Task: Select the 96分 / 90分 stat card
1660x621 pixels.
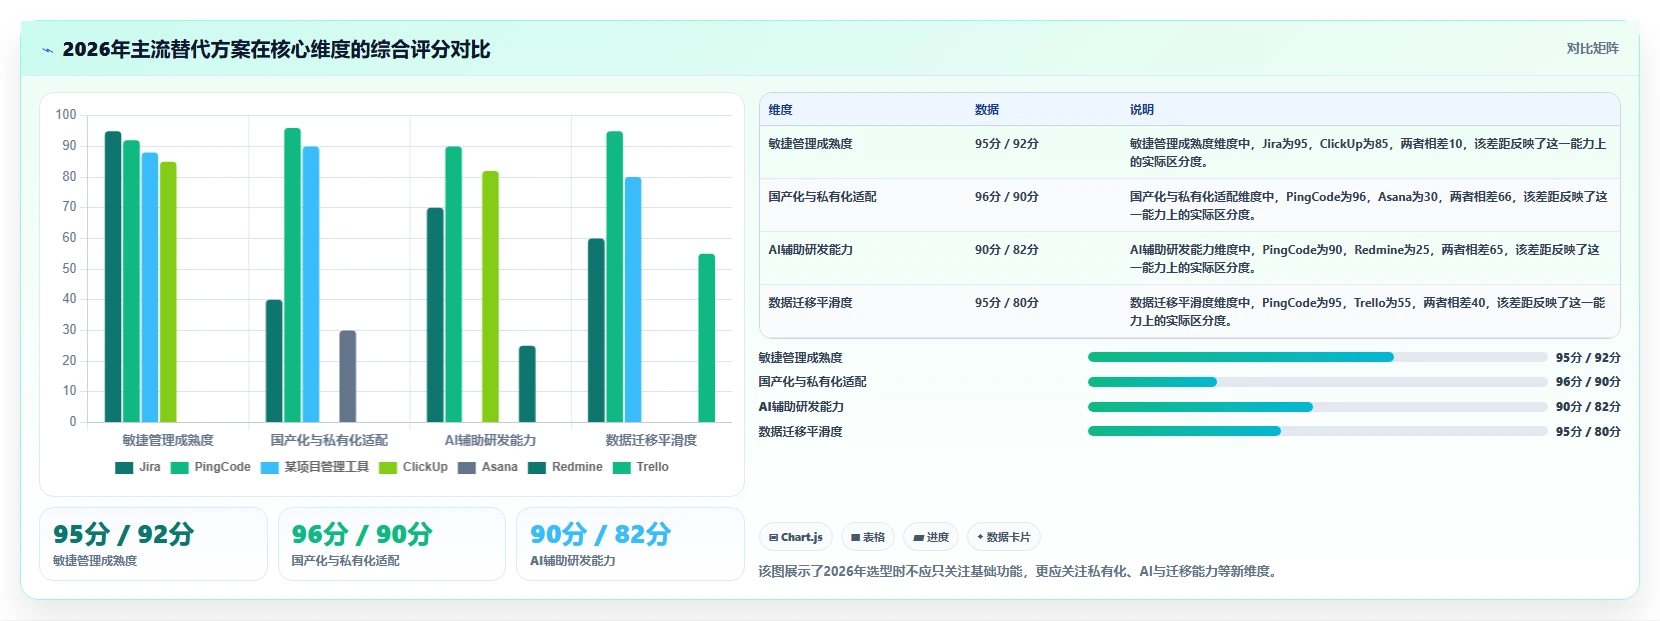Action: tap(392, 544)
